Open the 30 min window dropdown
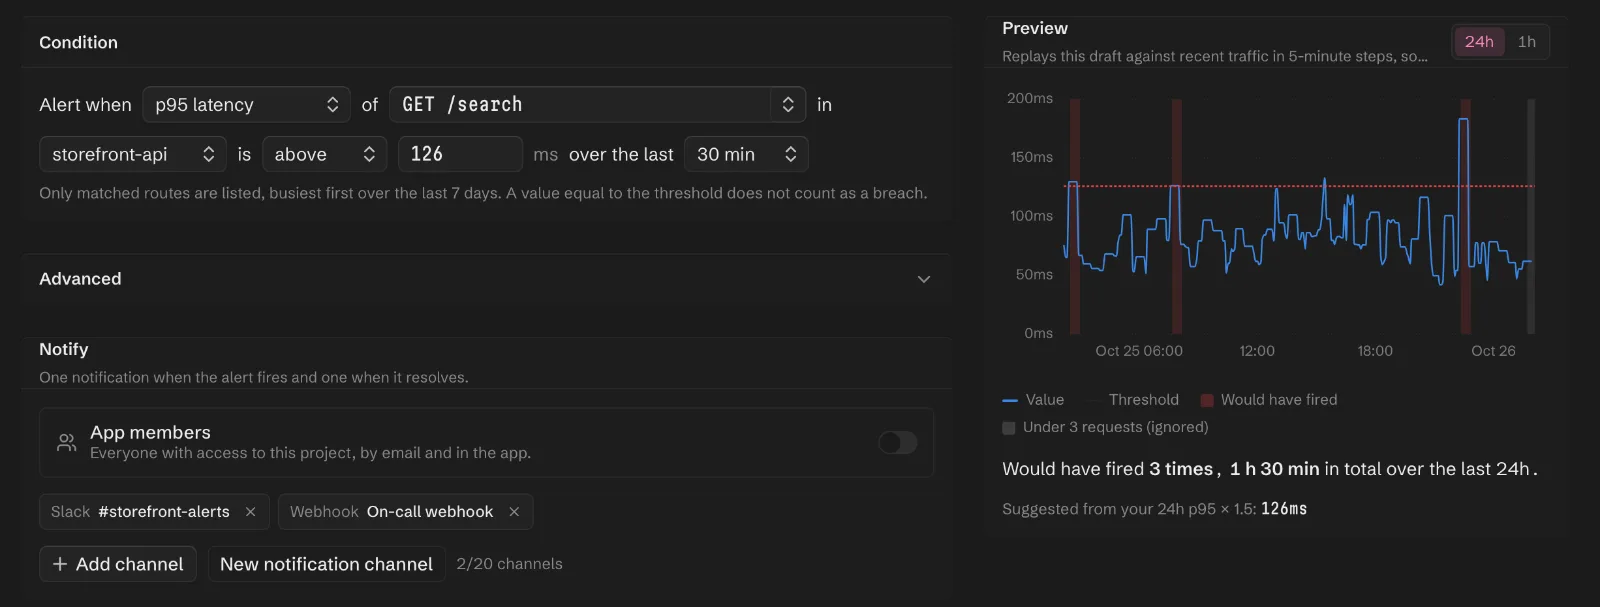 746,154
